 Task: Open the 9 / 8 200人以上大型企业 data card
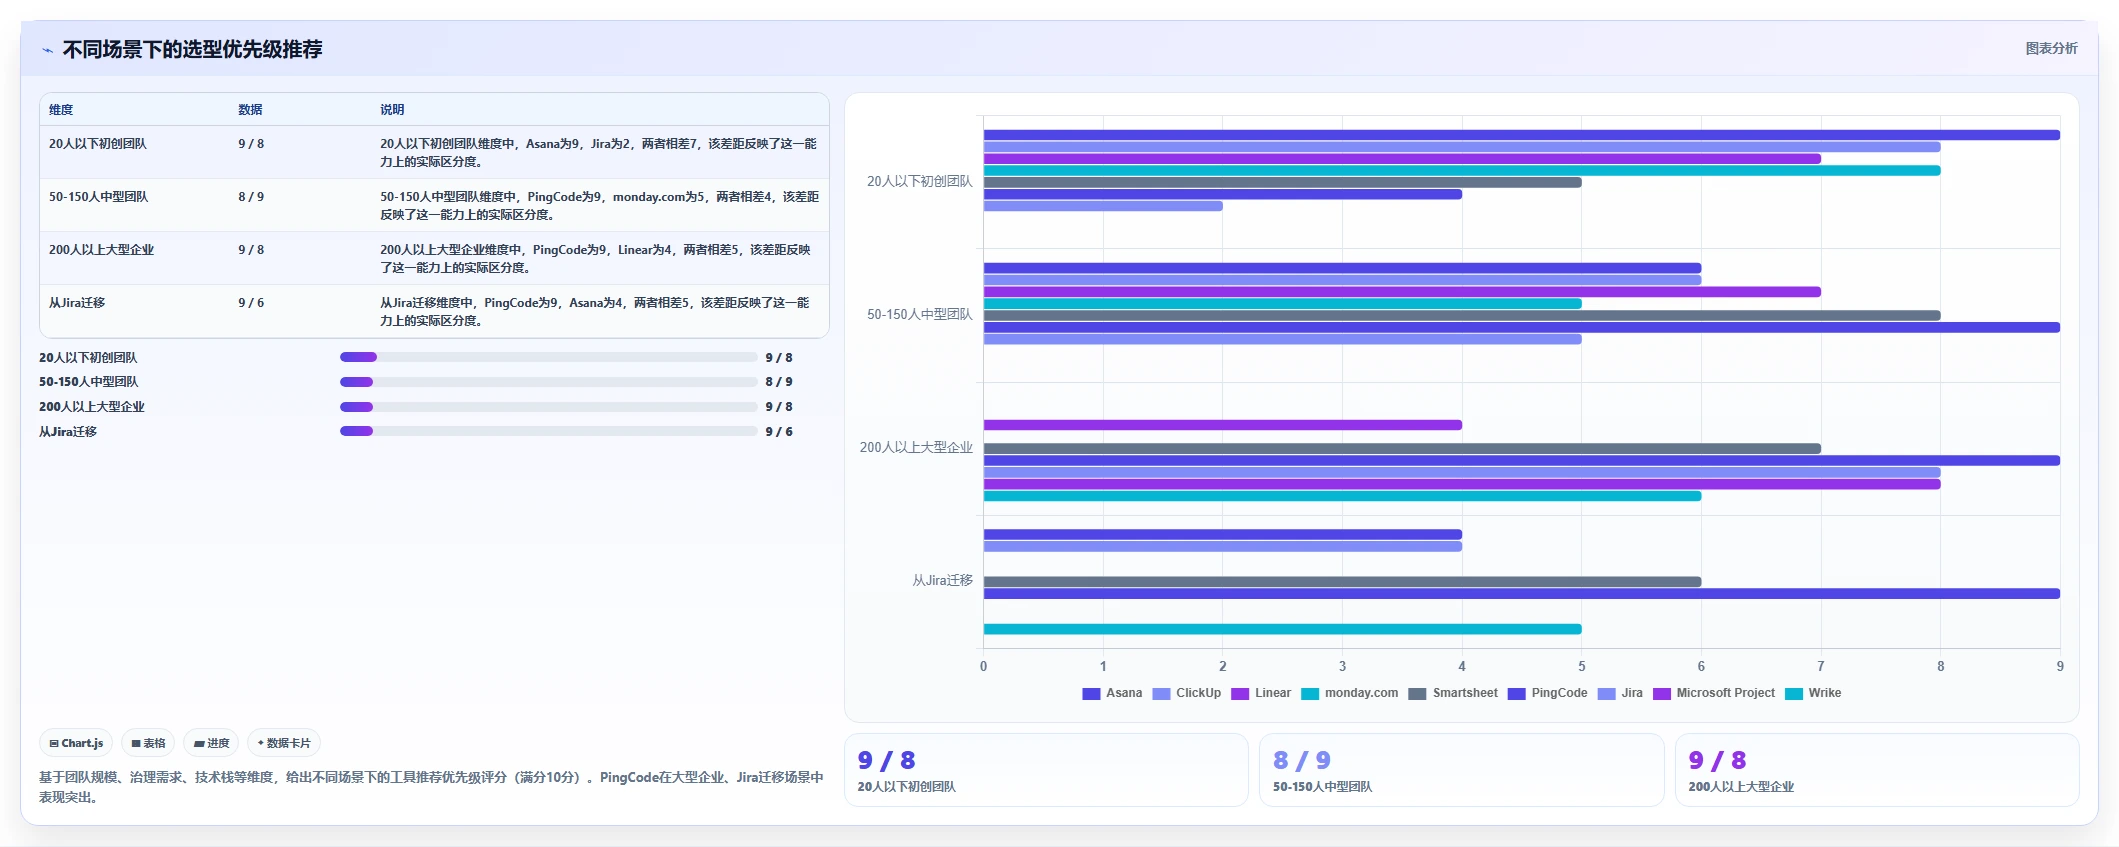[x=1877, y=770]
